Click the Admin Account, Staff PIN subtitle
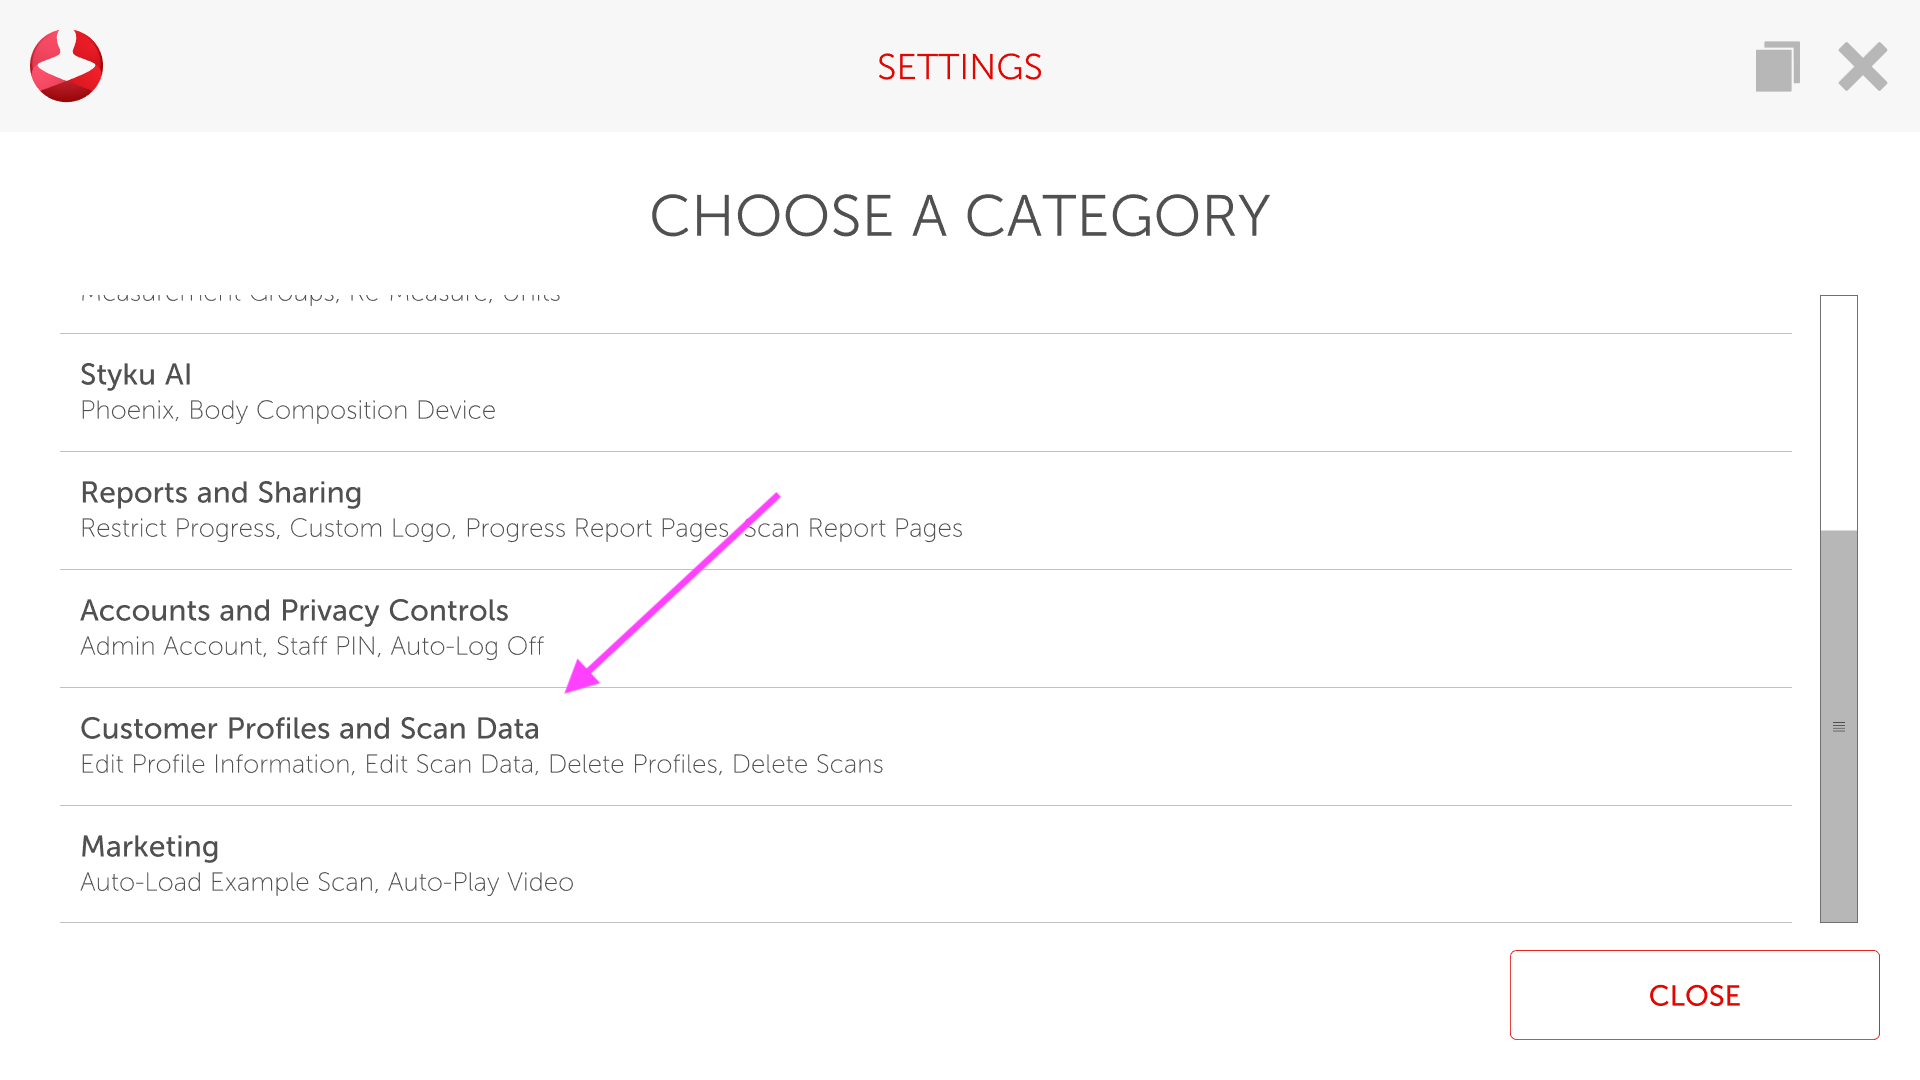Viewport: 1920px width, 1080px height. tap(312, 647)
